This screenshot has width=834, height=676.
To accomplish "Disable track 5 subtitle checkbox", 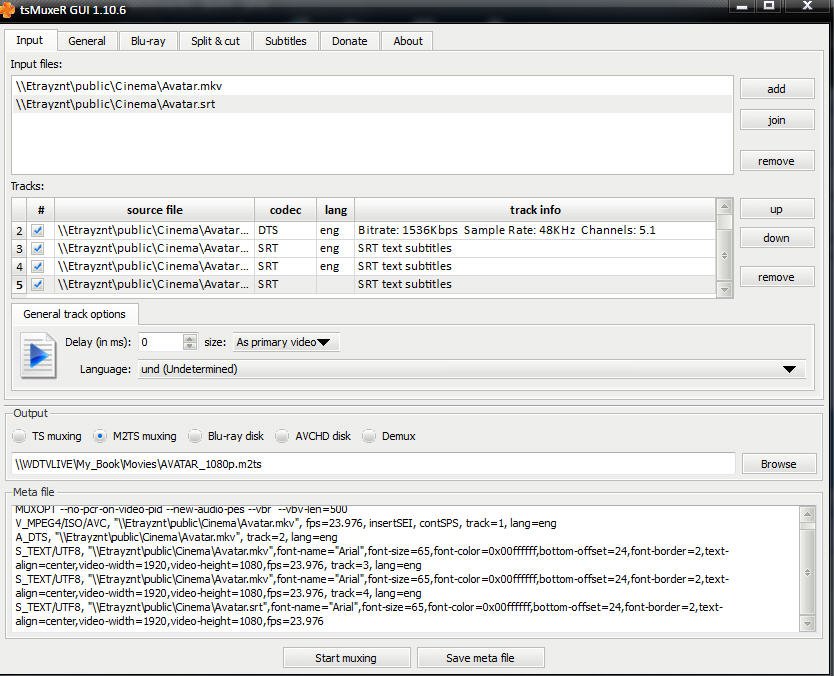I will point(38,284).
